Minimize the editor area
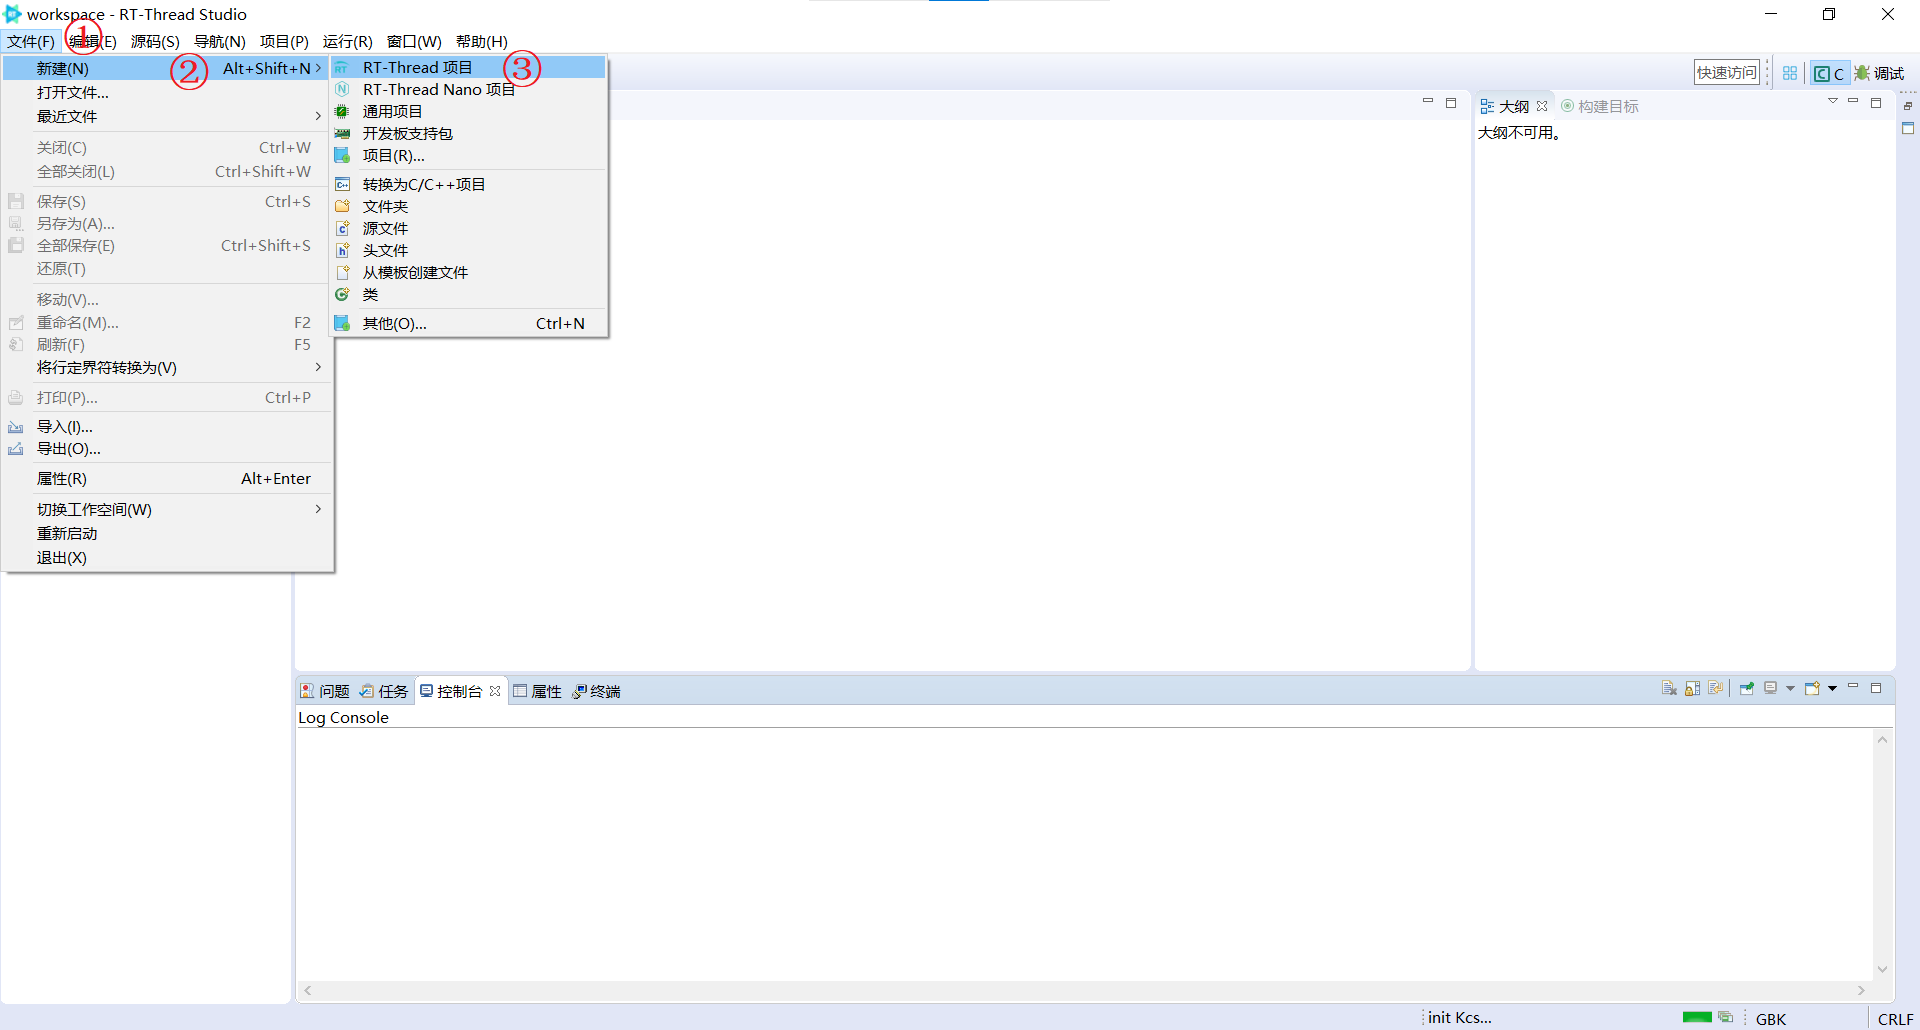Image resolution: width=1920 pixels, height=1030 pixels. [1428, 102]
